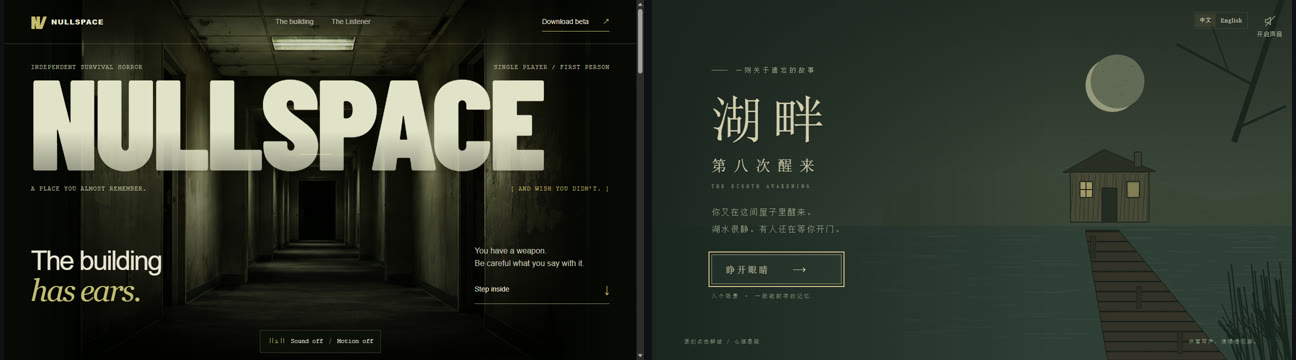Toggle Sound off on Nullspace page

coord(307,341)
